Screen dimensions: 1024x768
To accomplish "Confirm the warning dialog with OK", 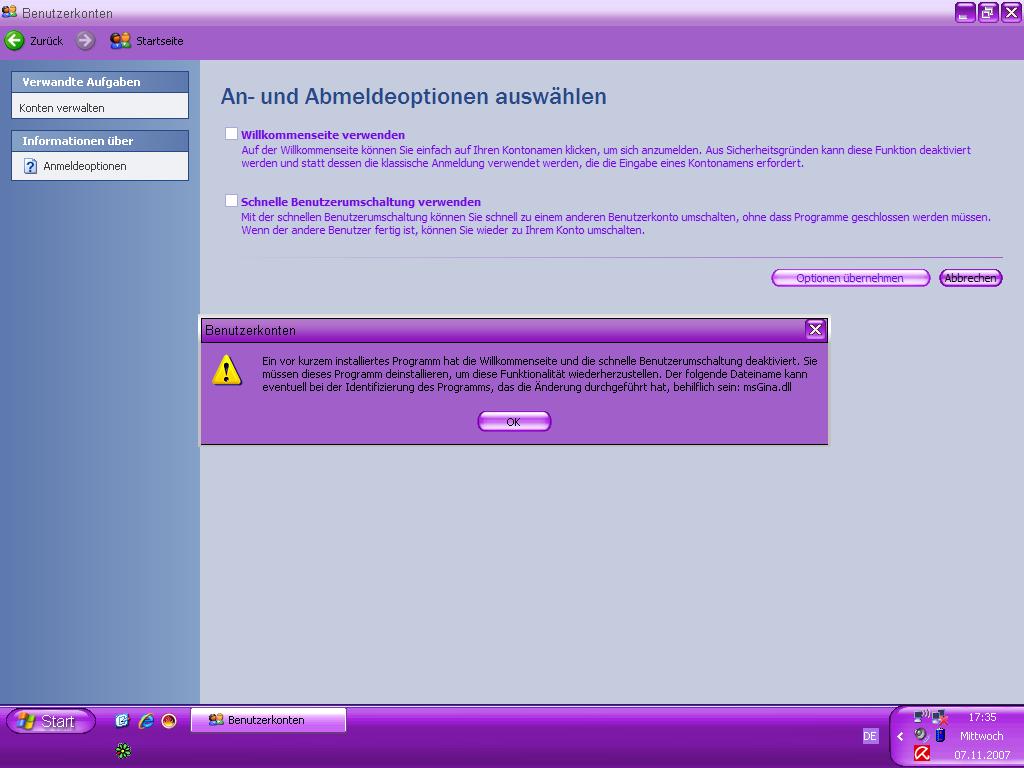I will (x=514, y=422).
